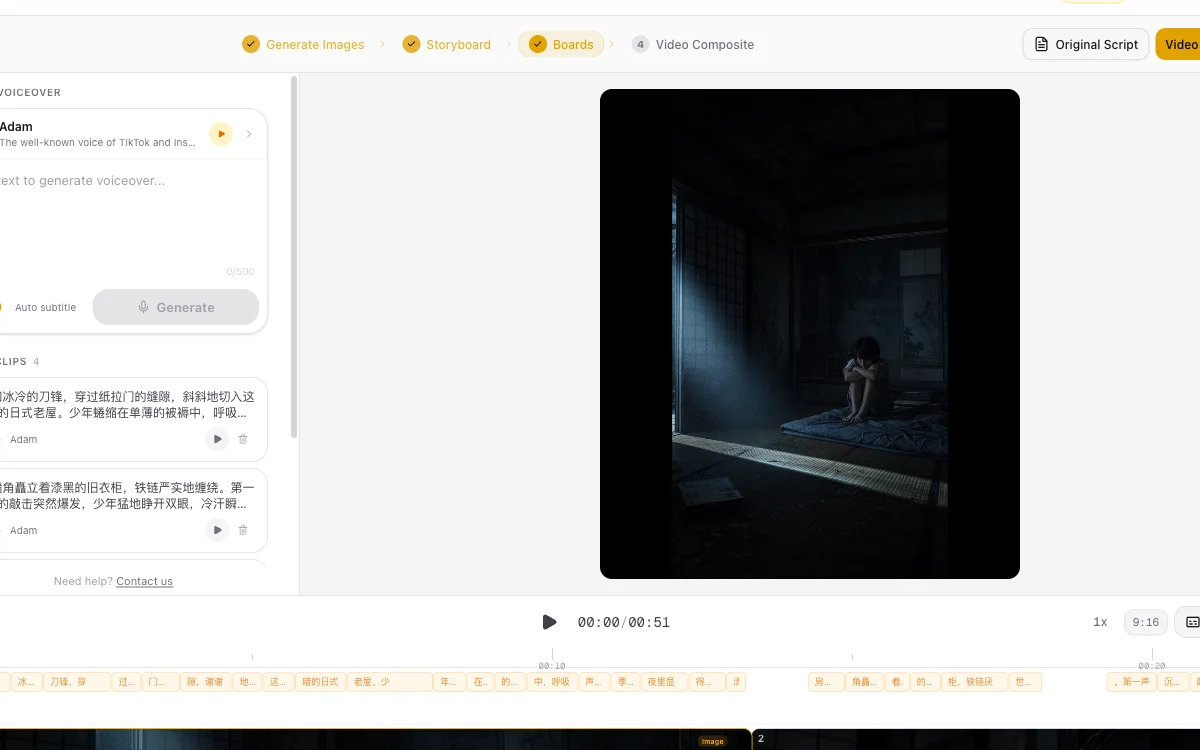Viewport: 1200px width, 750px height.
Task: Go to the Storyboard step
Action: 447,44
